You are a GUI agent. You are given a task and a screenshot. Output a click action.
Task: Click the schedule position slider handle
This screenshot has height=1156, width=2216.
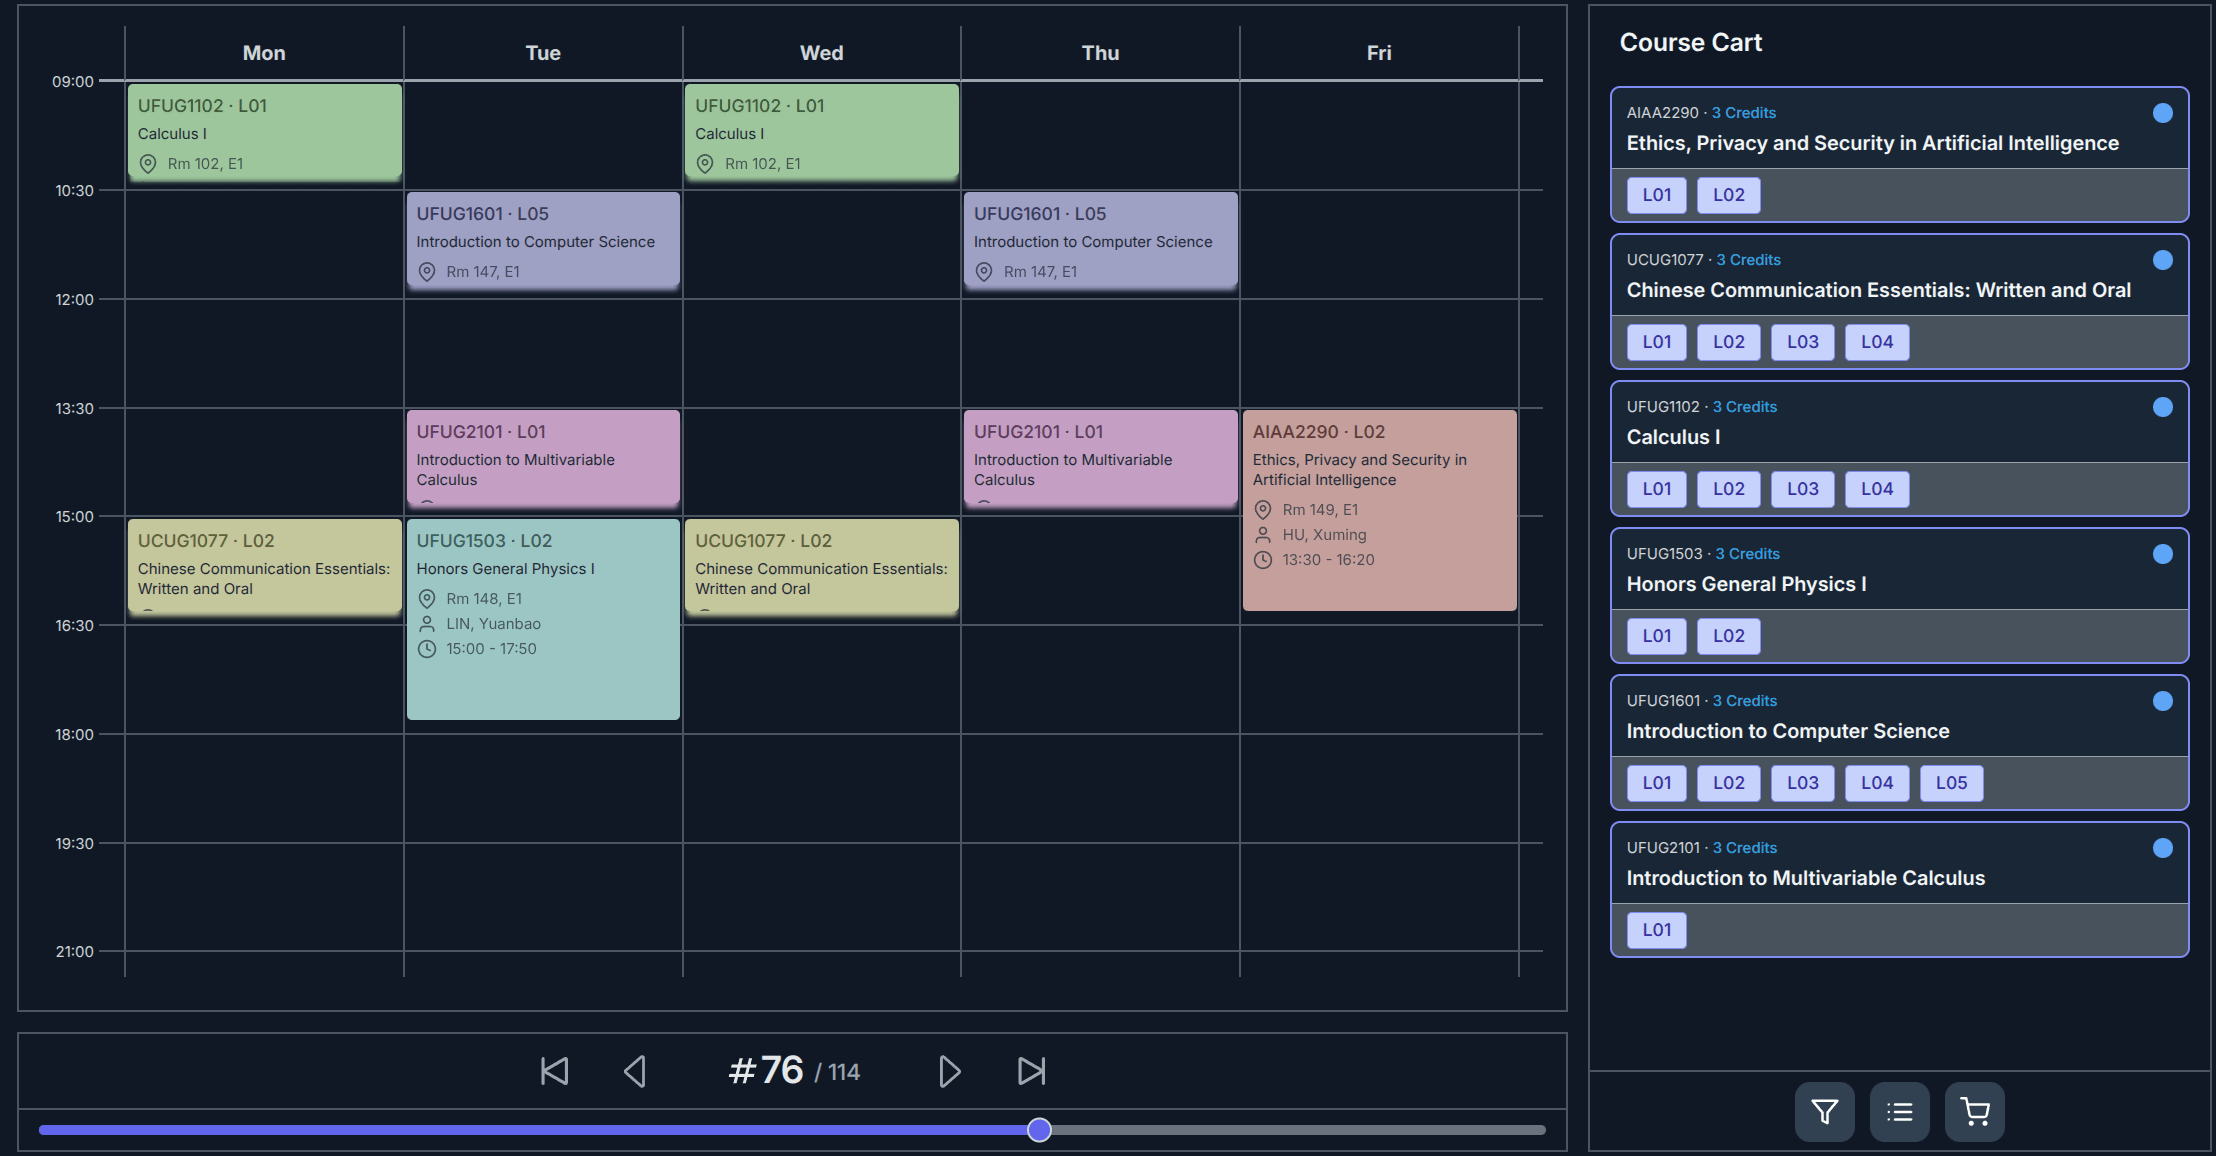click(x=1039, y=1130)
